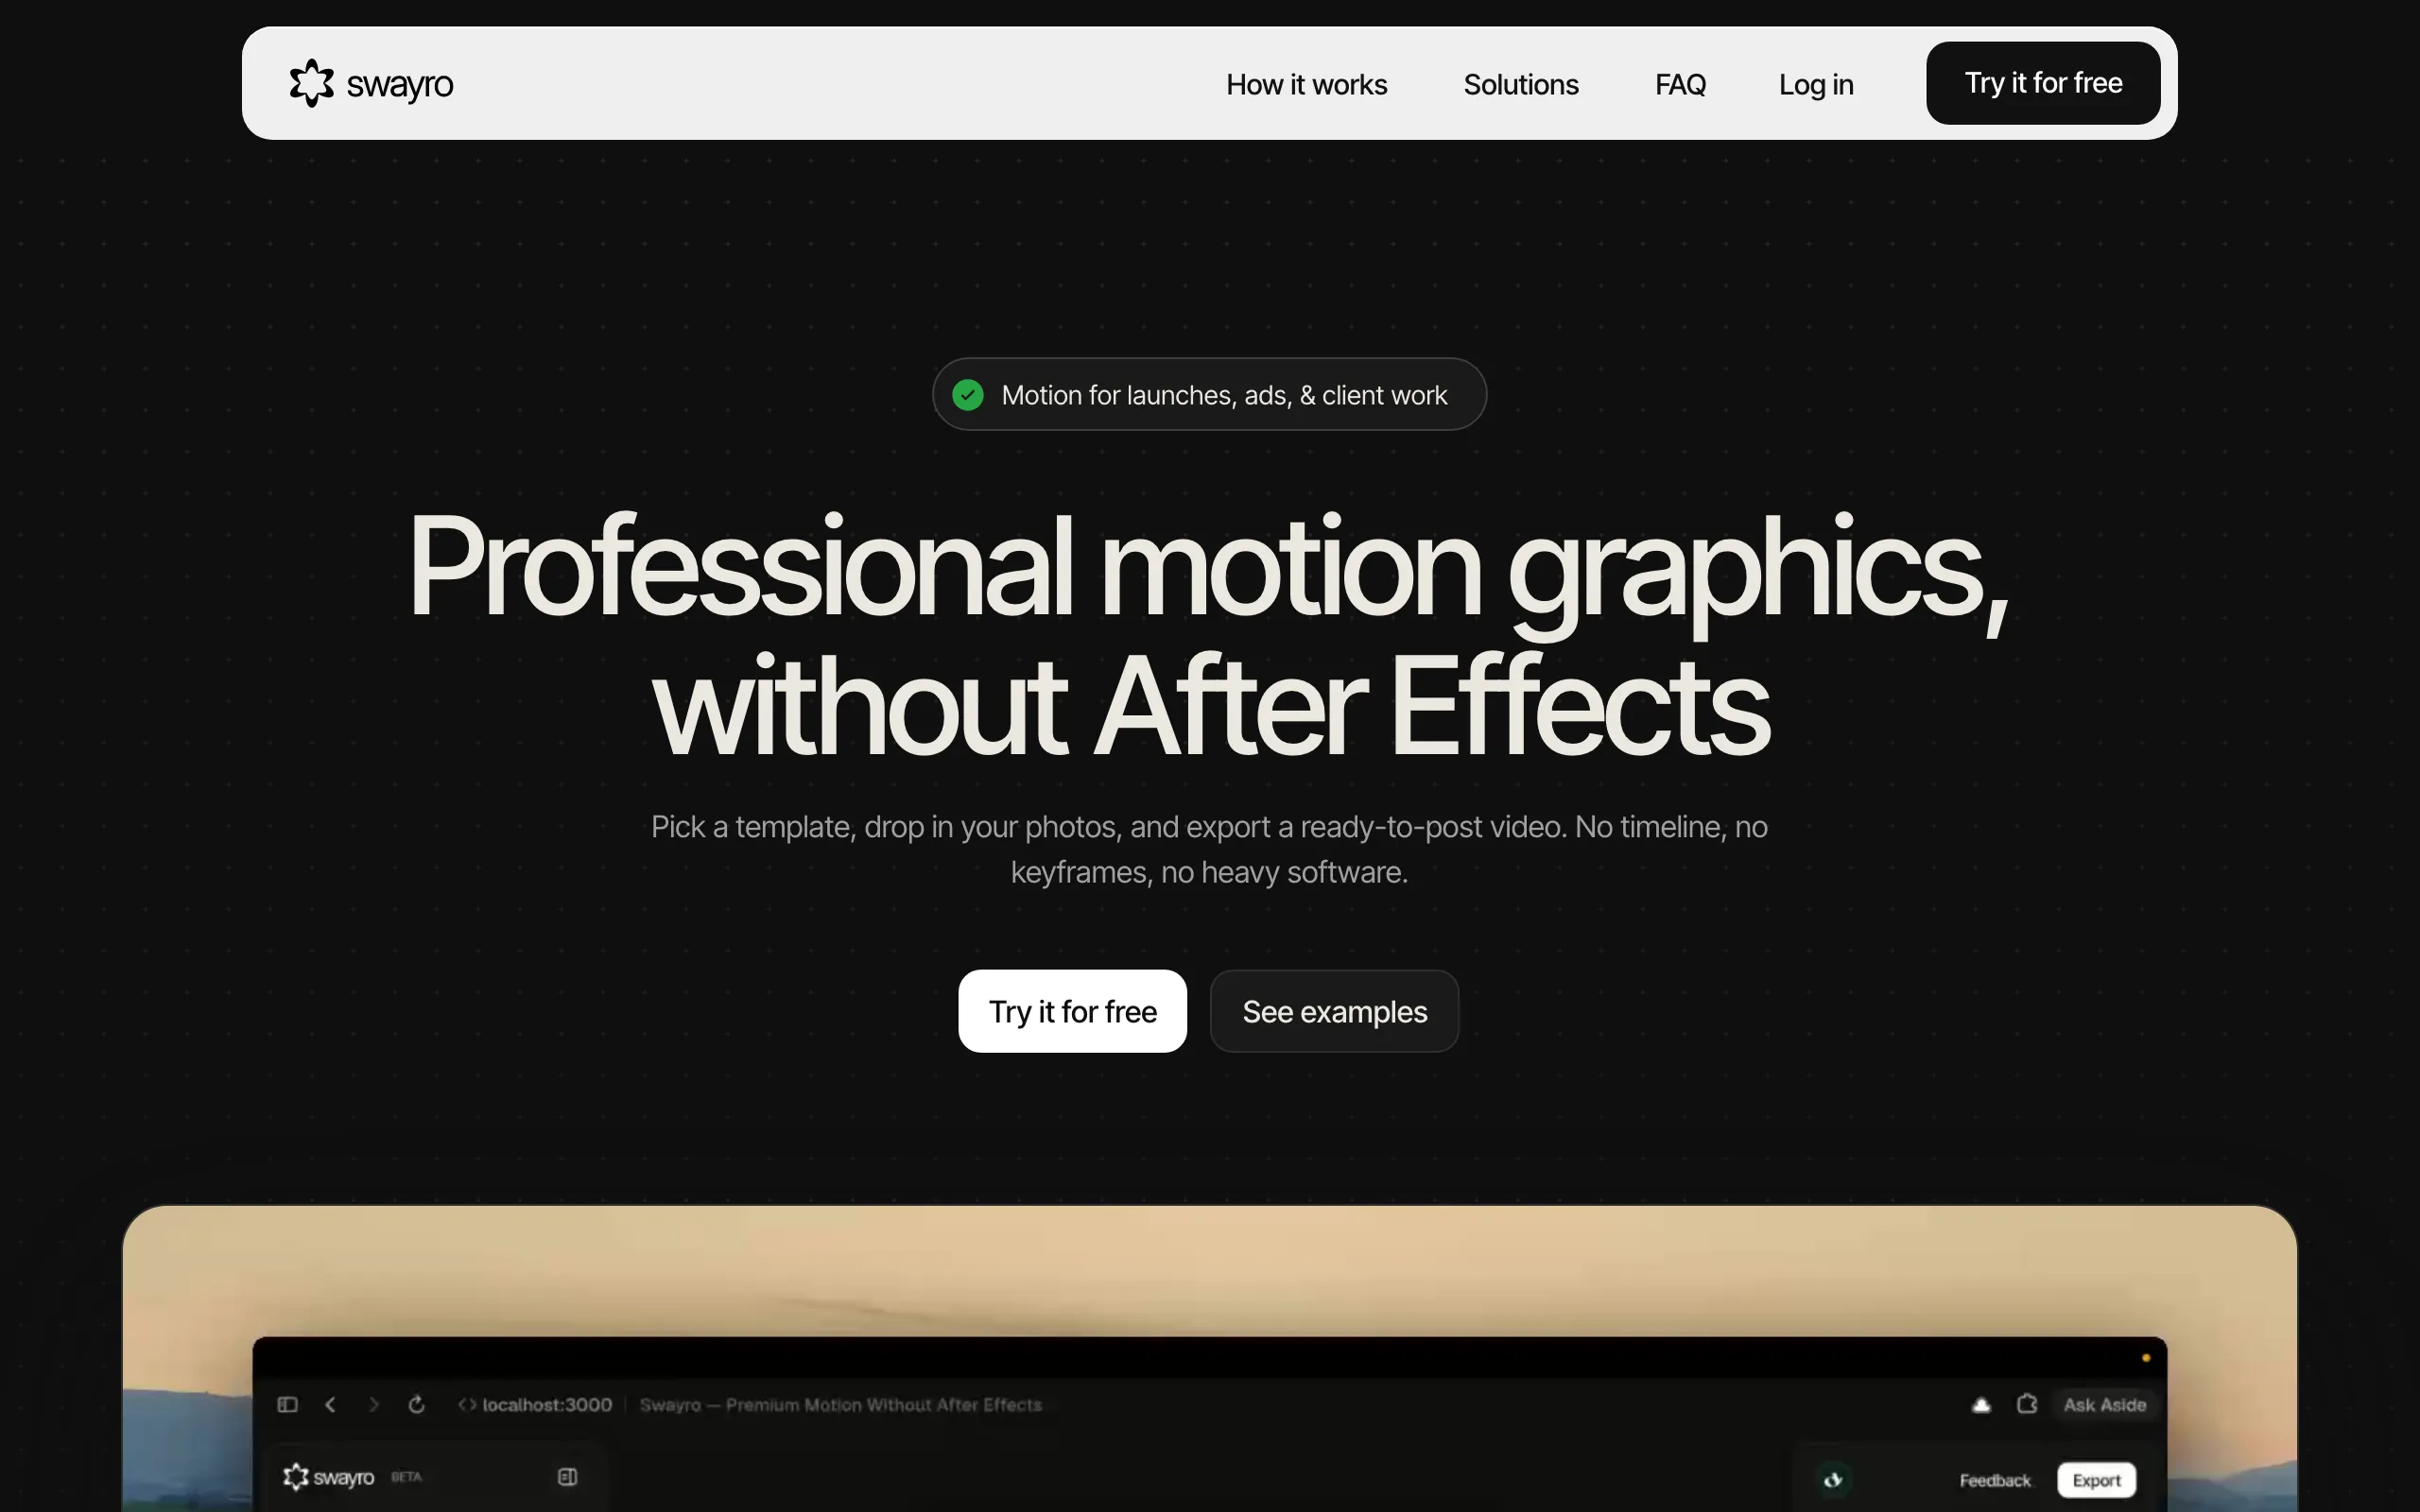Open the Solutions nav item
This screenshot has height=1512, width=2420.
(x=1520, y=84)
